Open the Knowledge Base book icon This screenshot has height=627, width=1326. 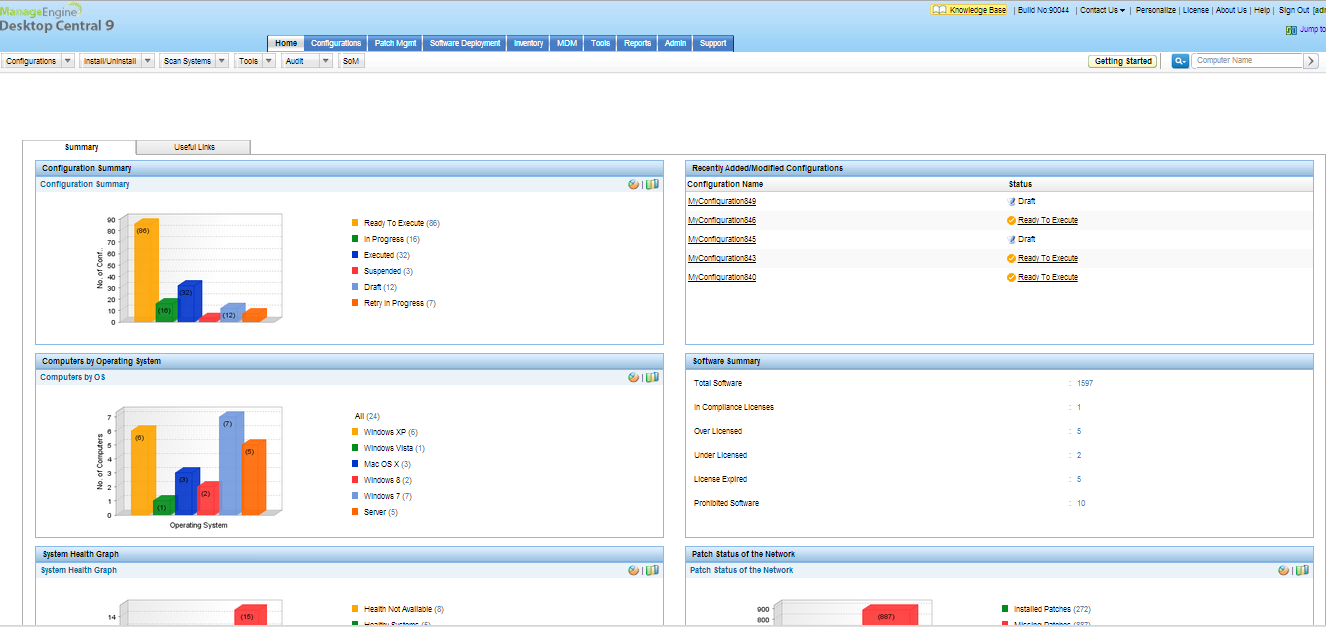(x=938, y=9)
